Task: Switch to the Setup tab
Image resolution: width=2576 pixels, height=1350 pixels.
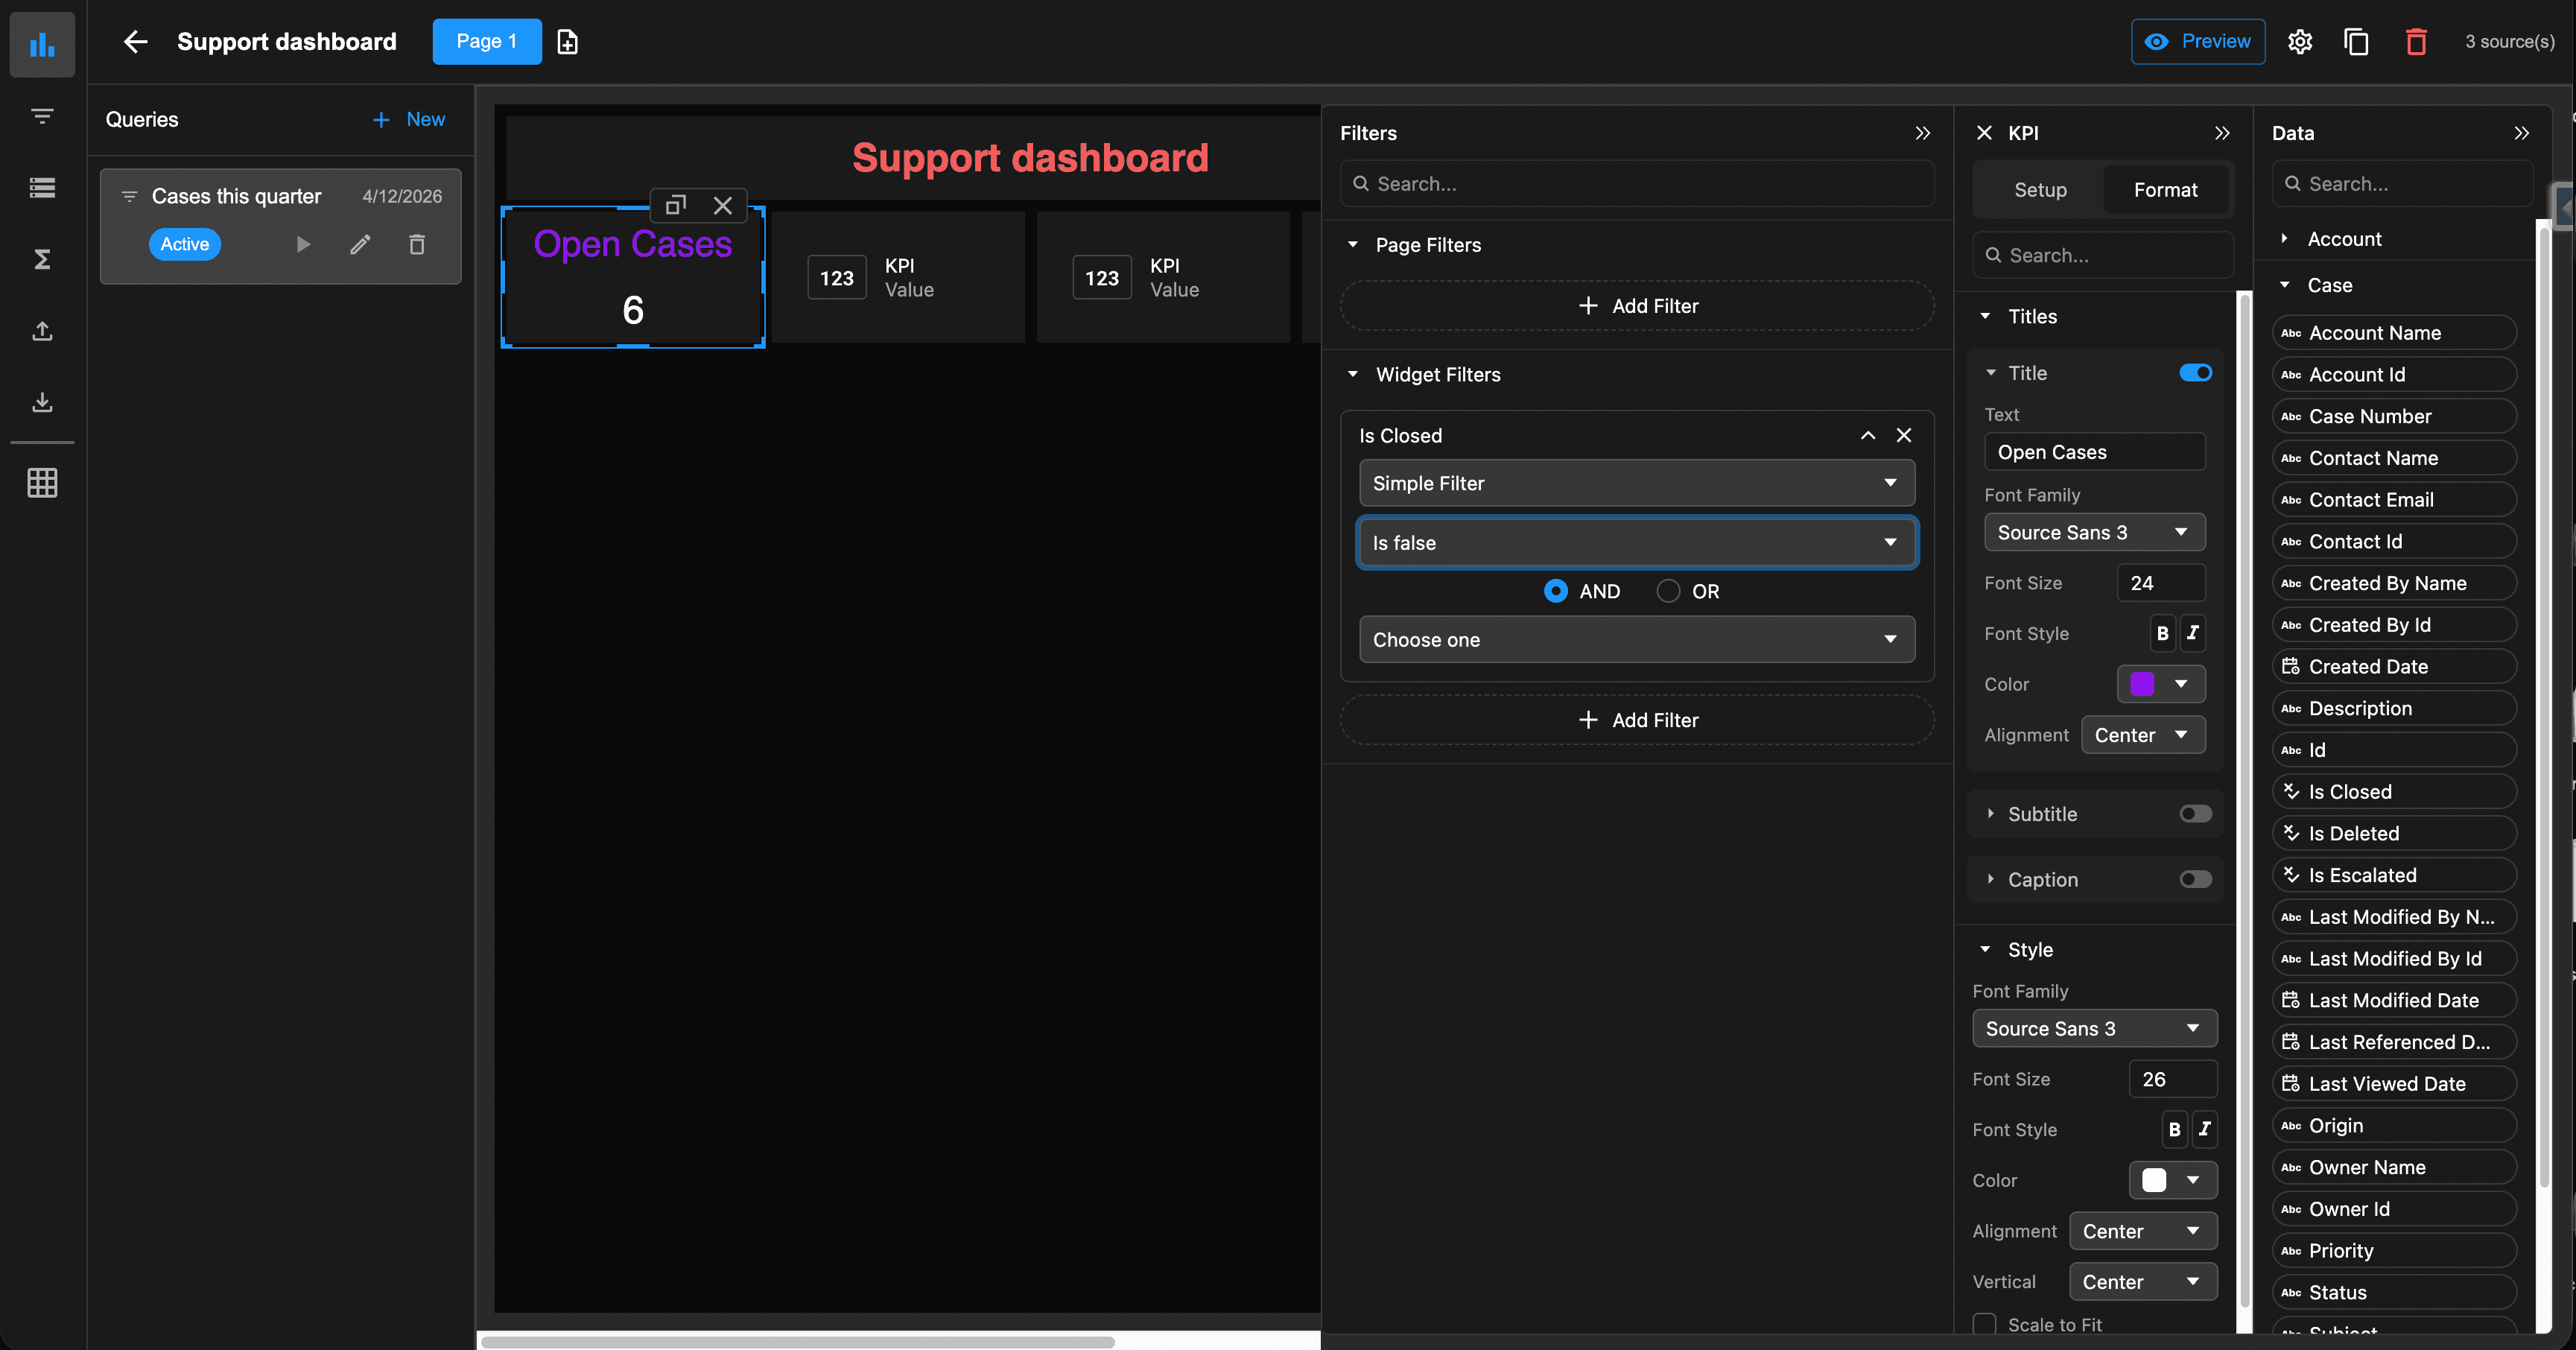Action: pos(2040,190)
